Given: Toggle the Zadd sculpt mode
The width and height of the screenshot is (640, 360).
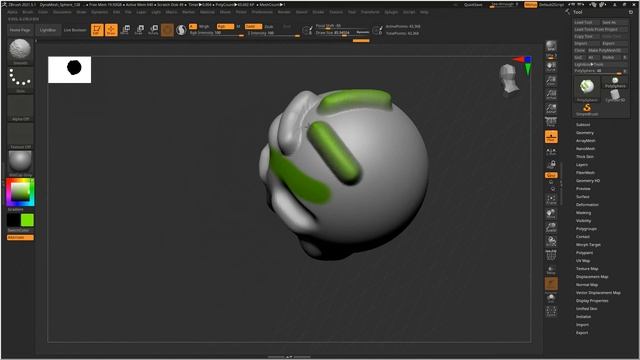Looking at the screenshot, I should click(253, 26).
